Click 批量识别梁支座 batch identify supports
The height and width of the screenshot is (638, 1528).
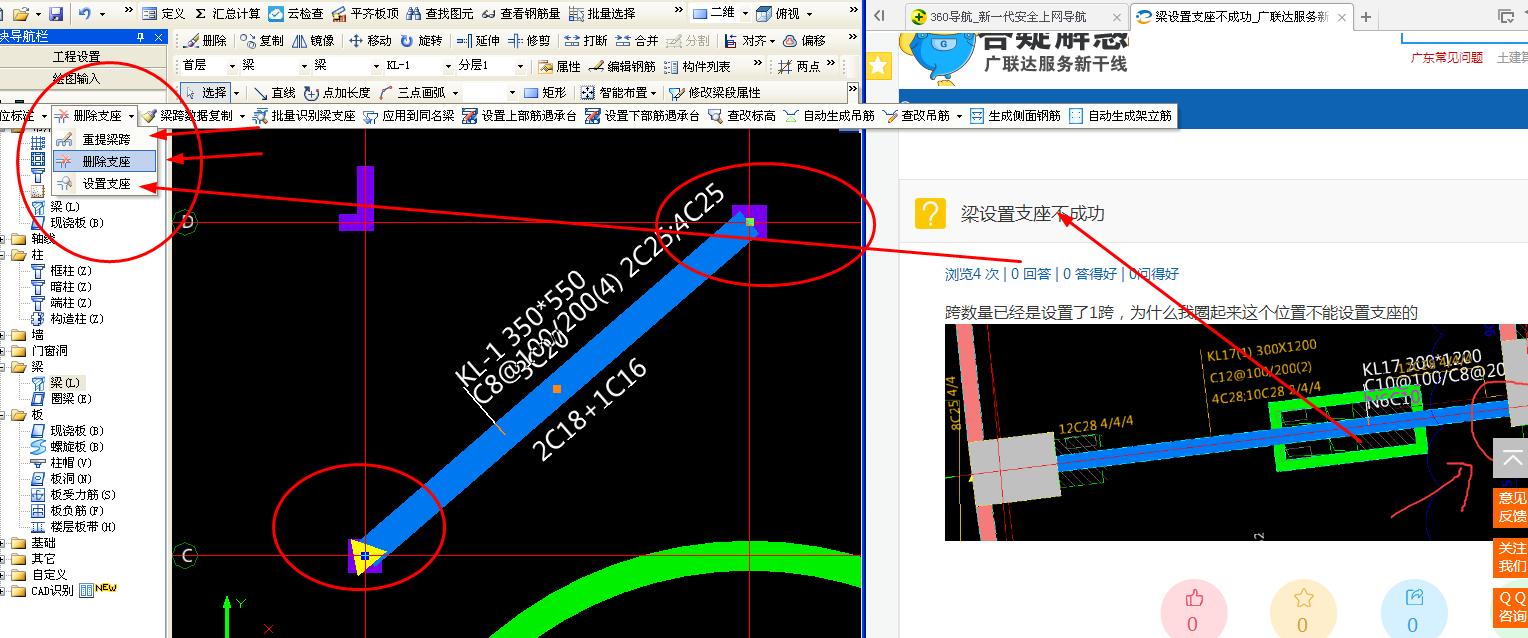point(303,116)
